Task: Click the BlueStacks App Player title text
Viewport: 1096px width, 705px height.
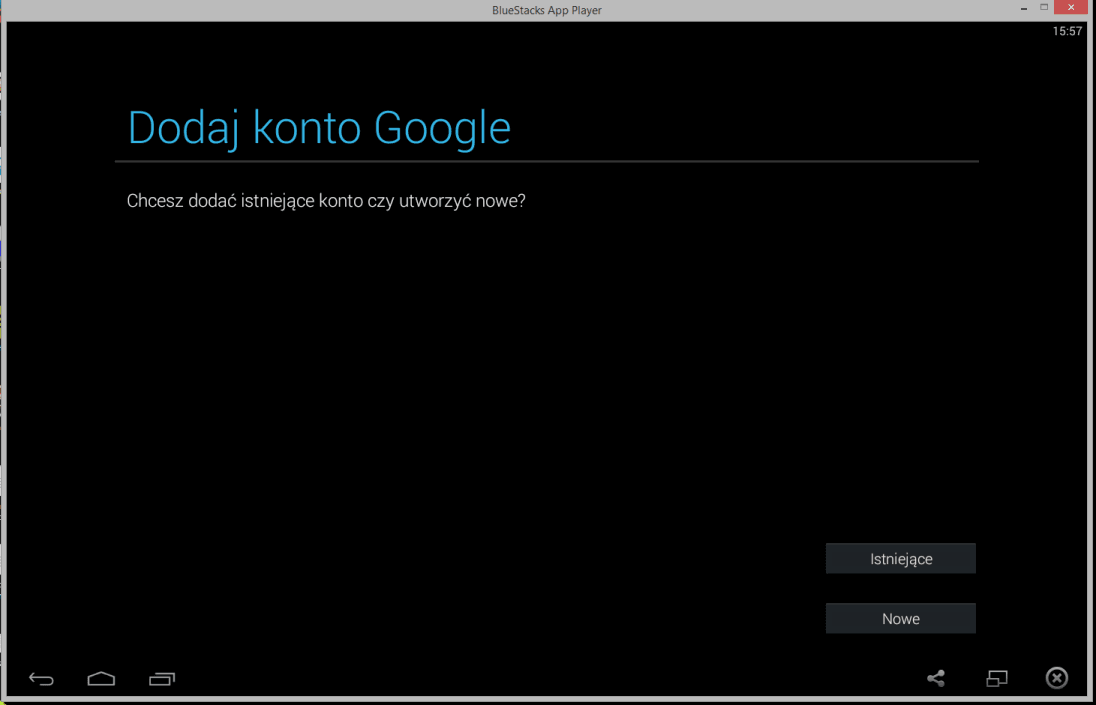Action: click(547, 10)
